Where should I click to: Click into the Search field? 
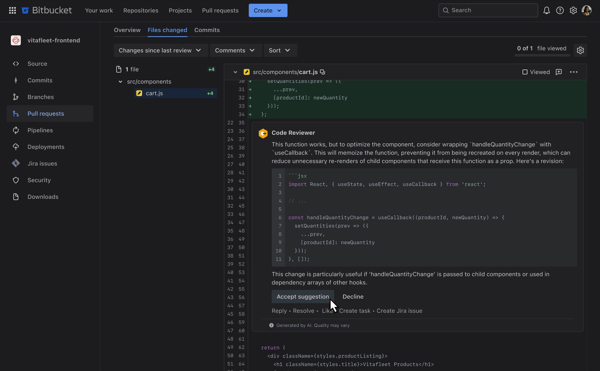488,10
